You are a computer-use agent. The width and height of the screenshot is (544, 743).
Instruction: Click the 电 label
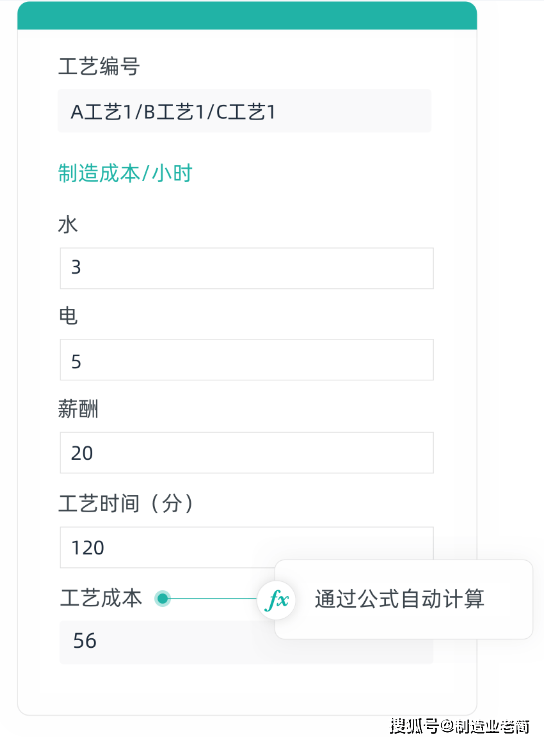[68, 316]
